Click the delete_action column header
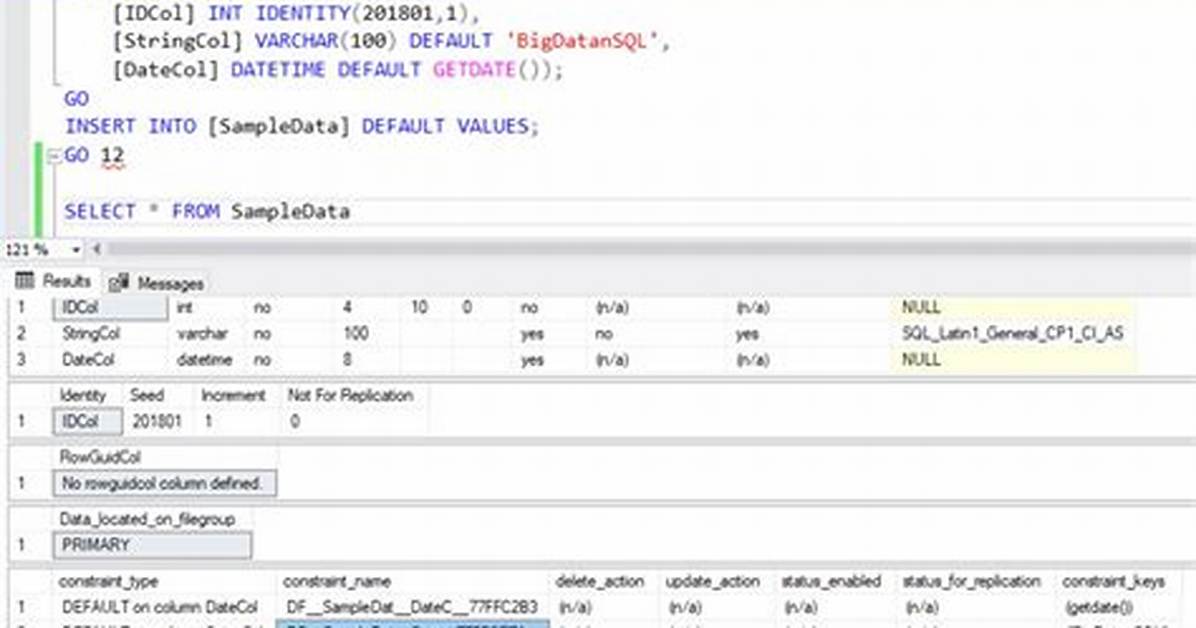 point(600,581)
